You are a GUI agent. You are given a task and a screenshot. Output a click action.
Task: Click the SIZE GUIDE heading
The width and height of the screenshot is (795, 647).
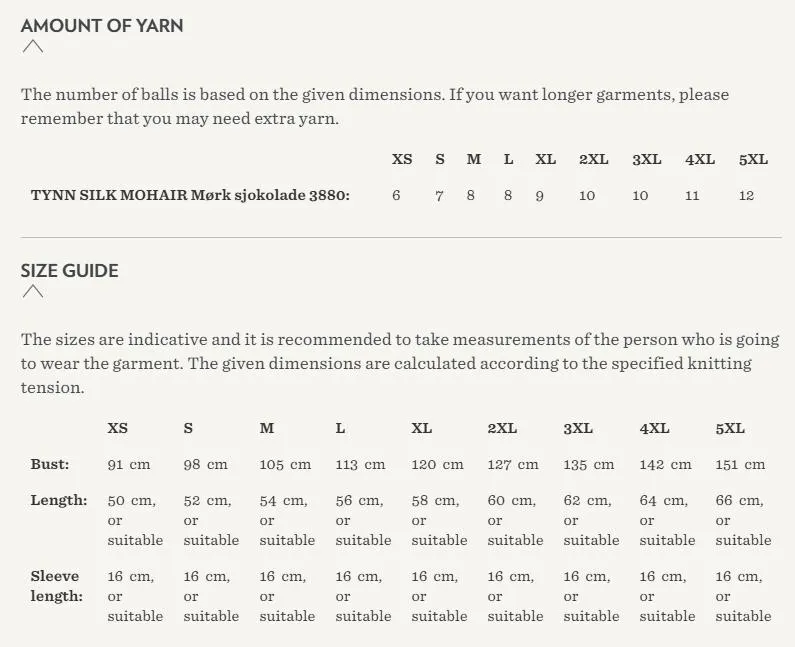point(69,271)
